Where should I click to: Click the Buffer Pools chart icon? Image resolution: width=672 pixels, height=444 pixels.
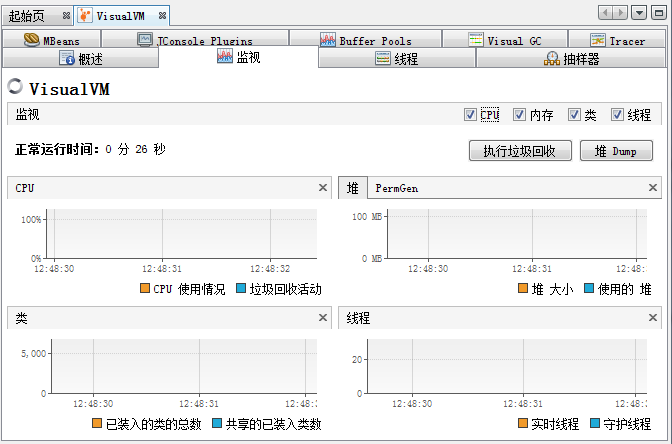(328, 40)
